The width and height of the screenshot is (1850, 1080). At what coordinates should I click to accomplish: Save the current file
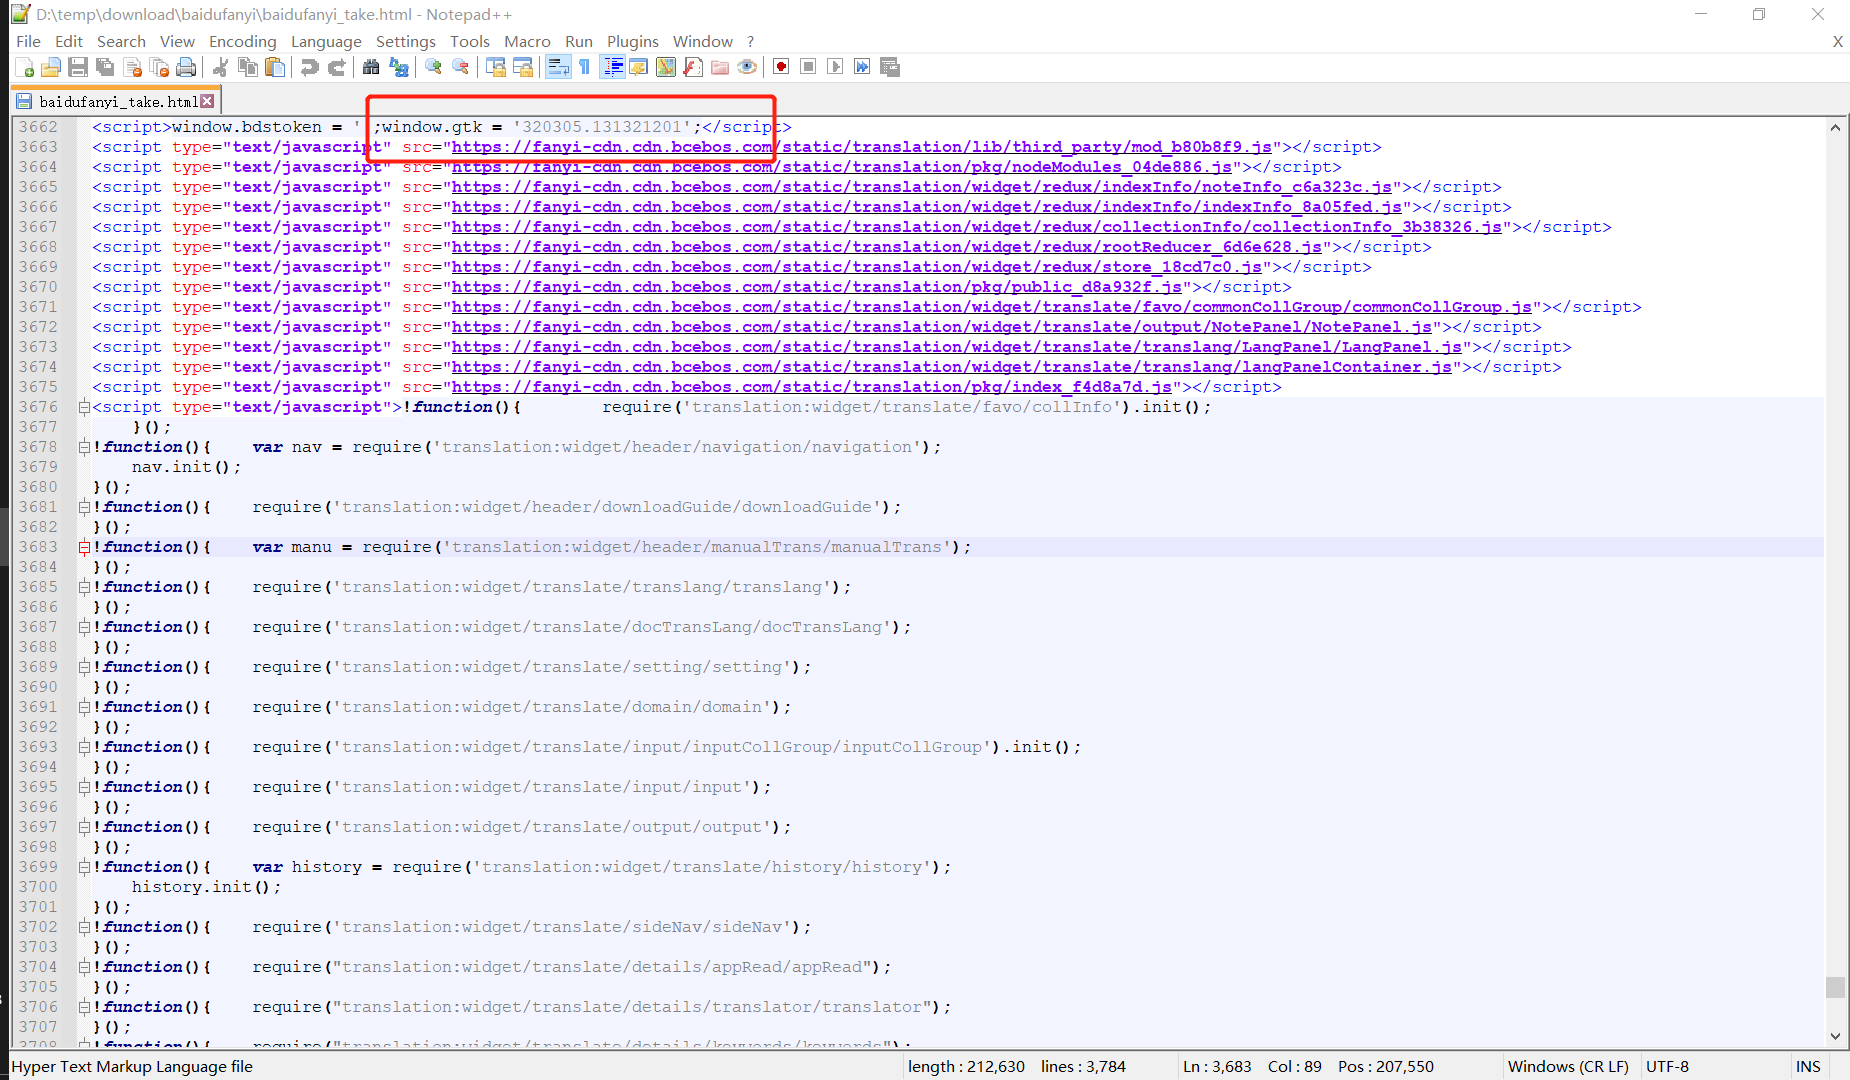[x=78, y=67]
